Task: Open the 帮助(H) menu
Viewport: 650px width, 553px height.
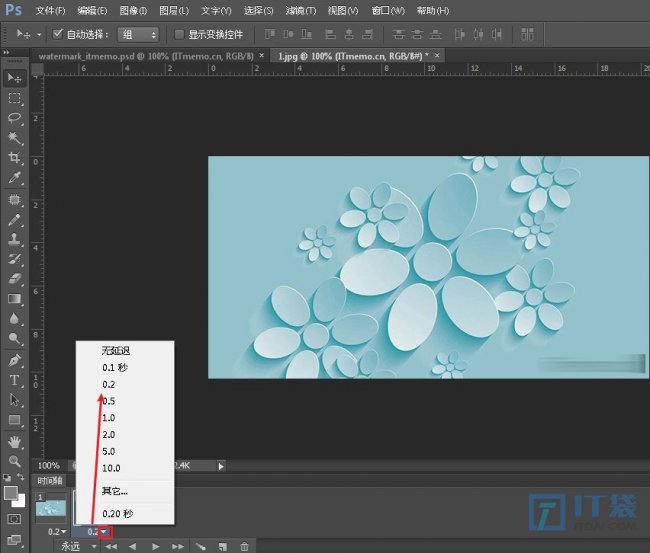Action: [x=433, y=10]
